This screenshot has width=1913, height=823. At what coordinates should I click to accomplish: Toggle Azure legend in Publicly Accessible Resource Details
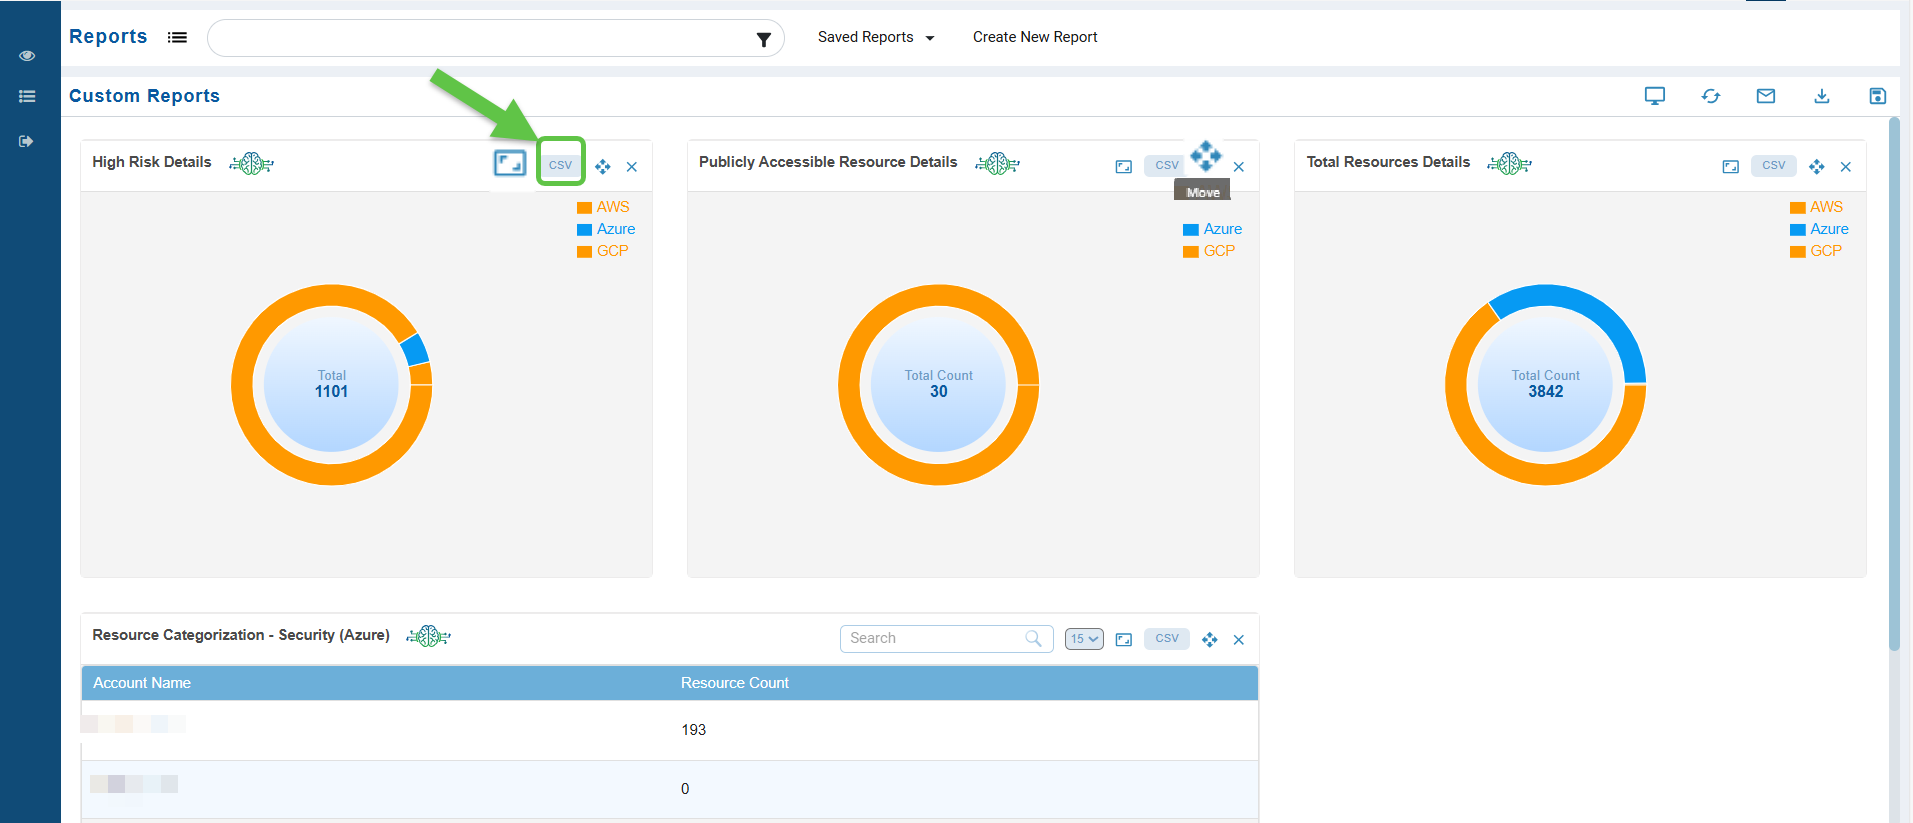tap(1212, 229)
